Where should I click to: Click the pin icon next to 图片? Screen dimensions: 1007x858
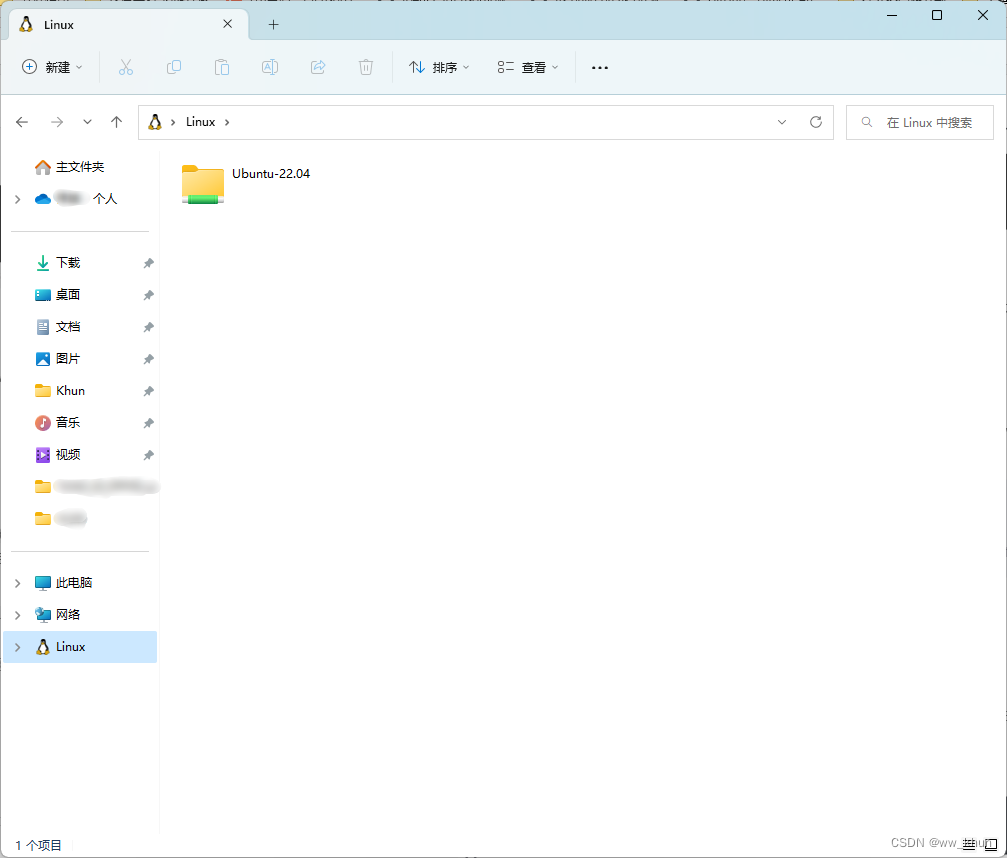(148, 359)
